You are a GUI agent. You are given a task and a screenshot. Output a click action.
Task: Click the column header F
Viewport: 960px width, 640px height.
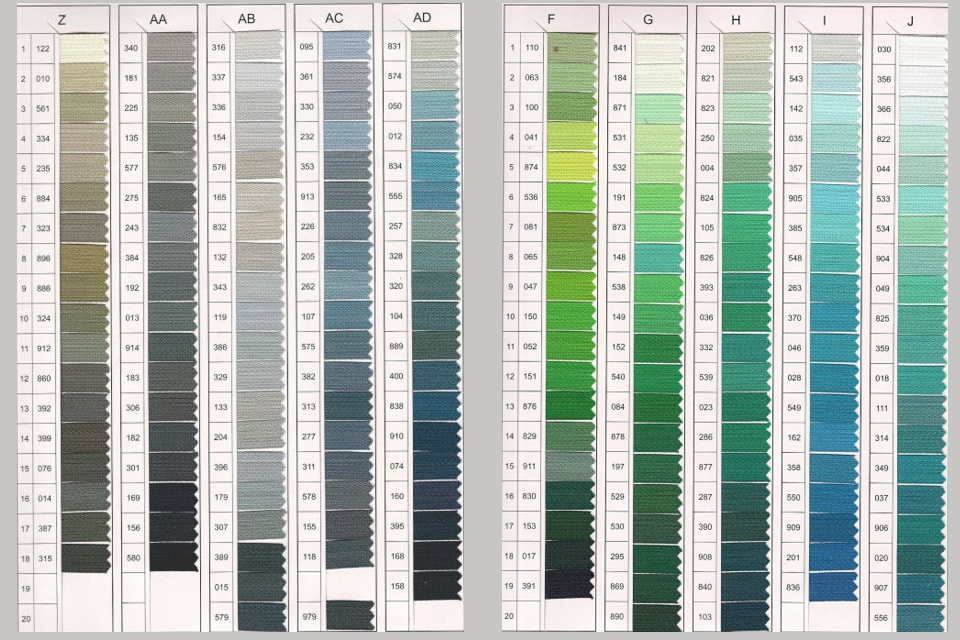click(x=550, y=20)
